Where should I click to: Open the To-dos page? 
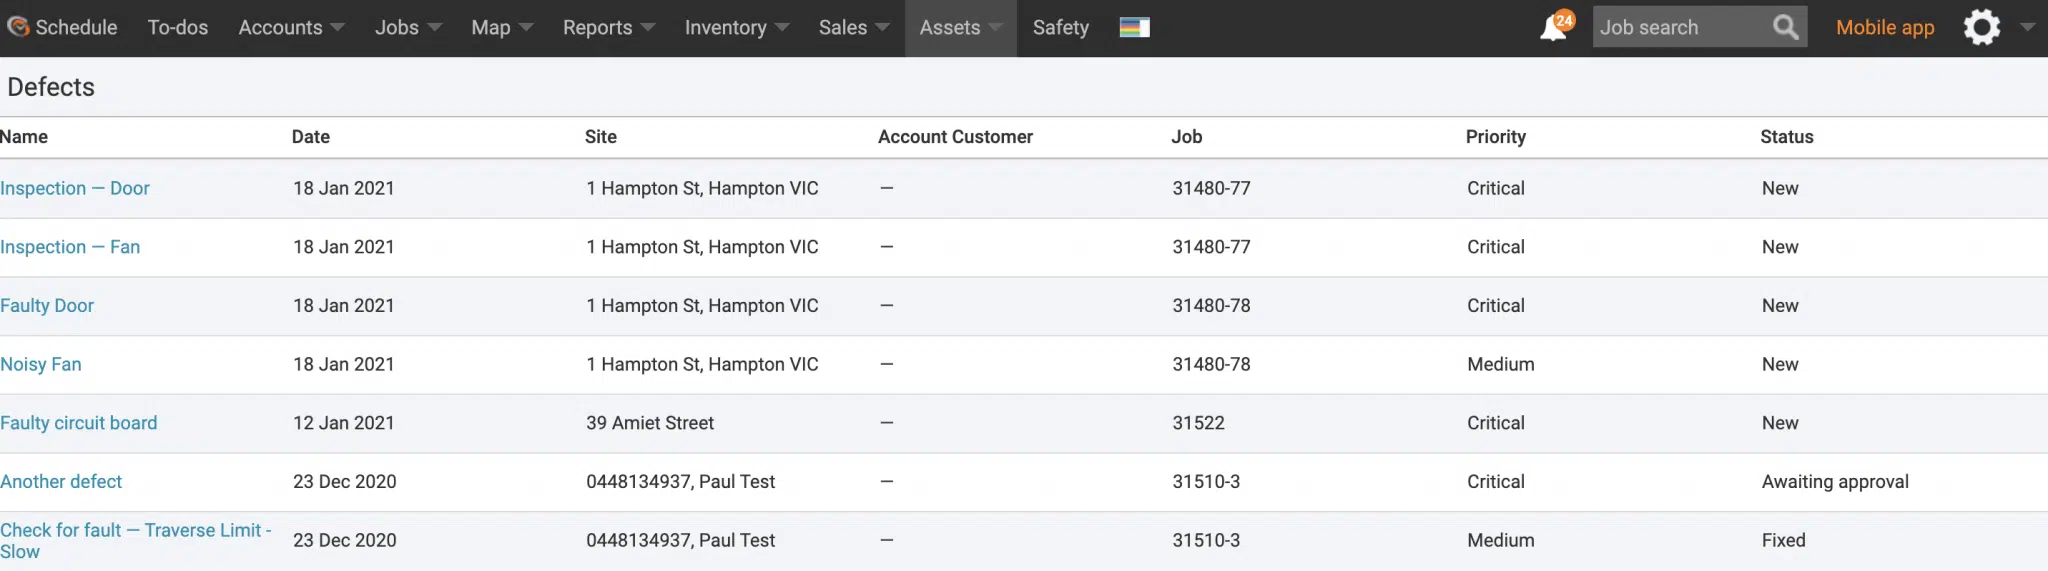[178, 28]
